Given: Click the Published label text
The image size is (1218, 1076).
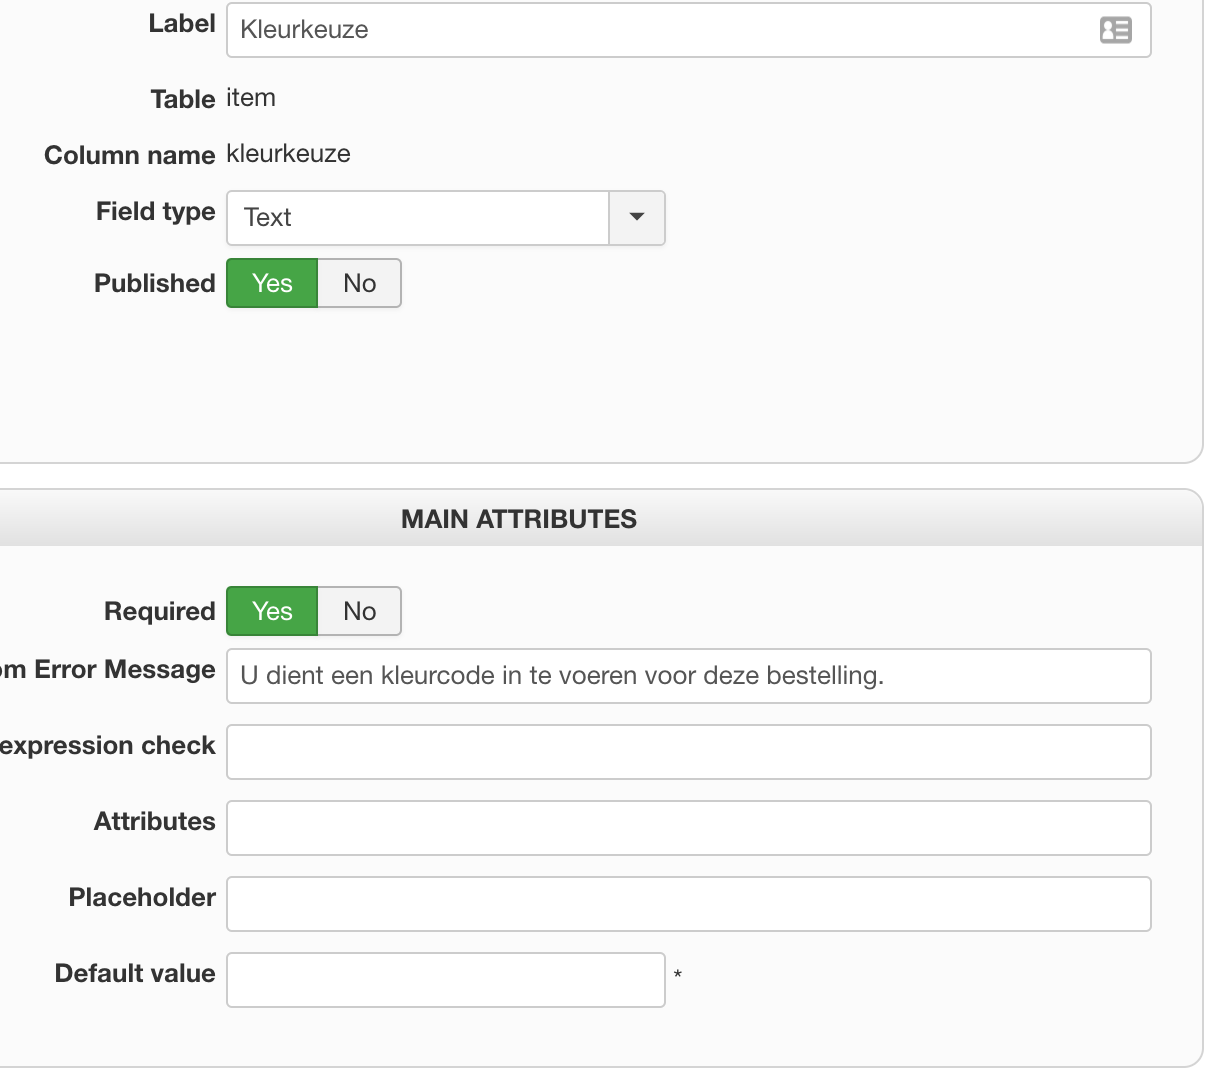Looking at the screenshot, I should pyautogui.click(x=154, y=284).
